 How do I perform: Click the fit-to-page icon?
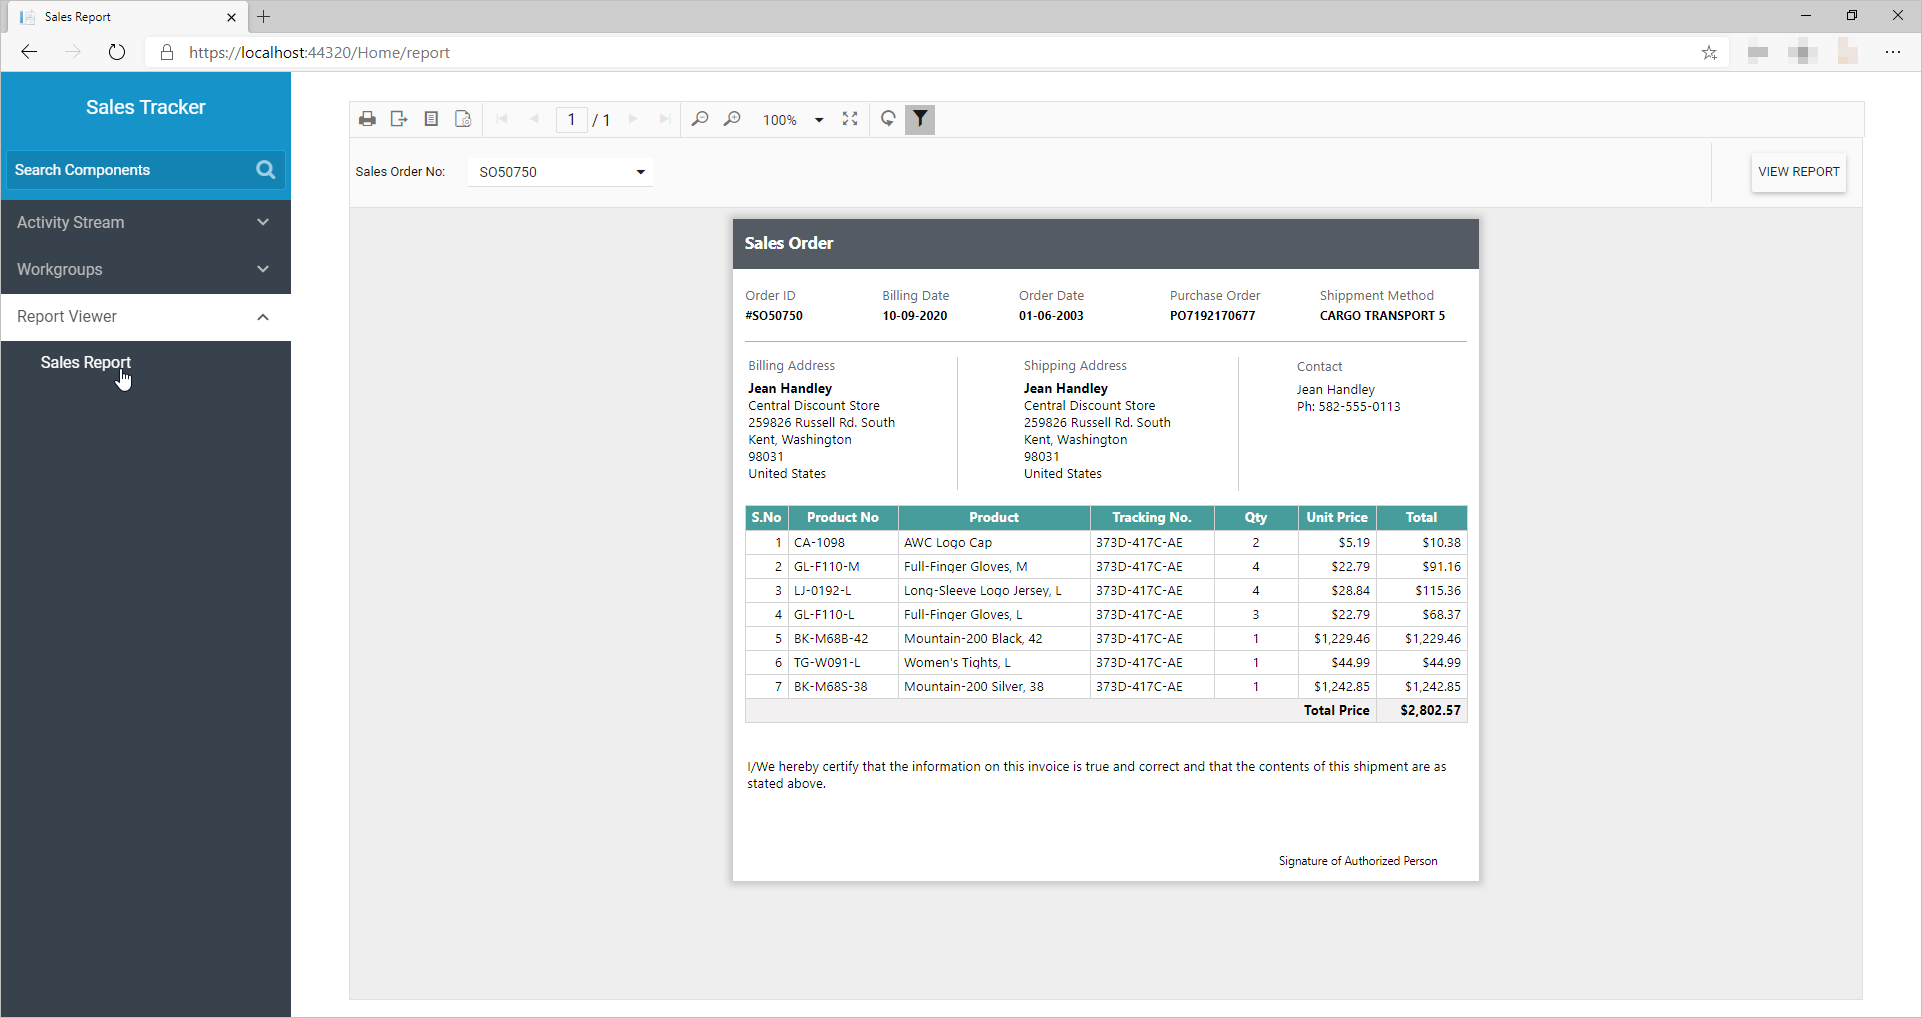click(x=851, y=119)
